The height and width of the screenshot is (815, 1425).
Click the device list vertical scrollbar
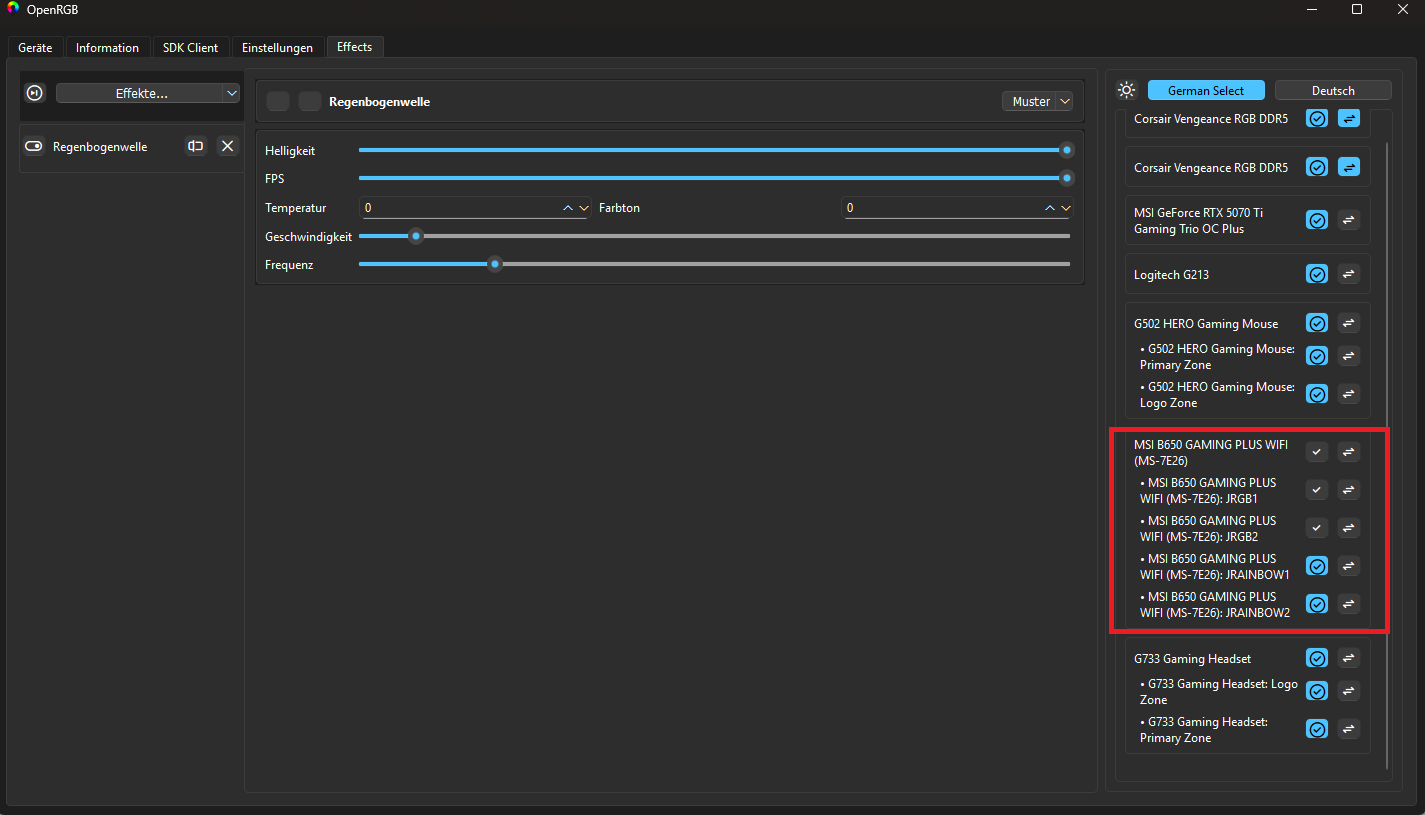(1386, 456)
